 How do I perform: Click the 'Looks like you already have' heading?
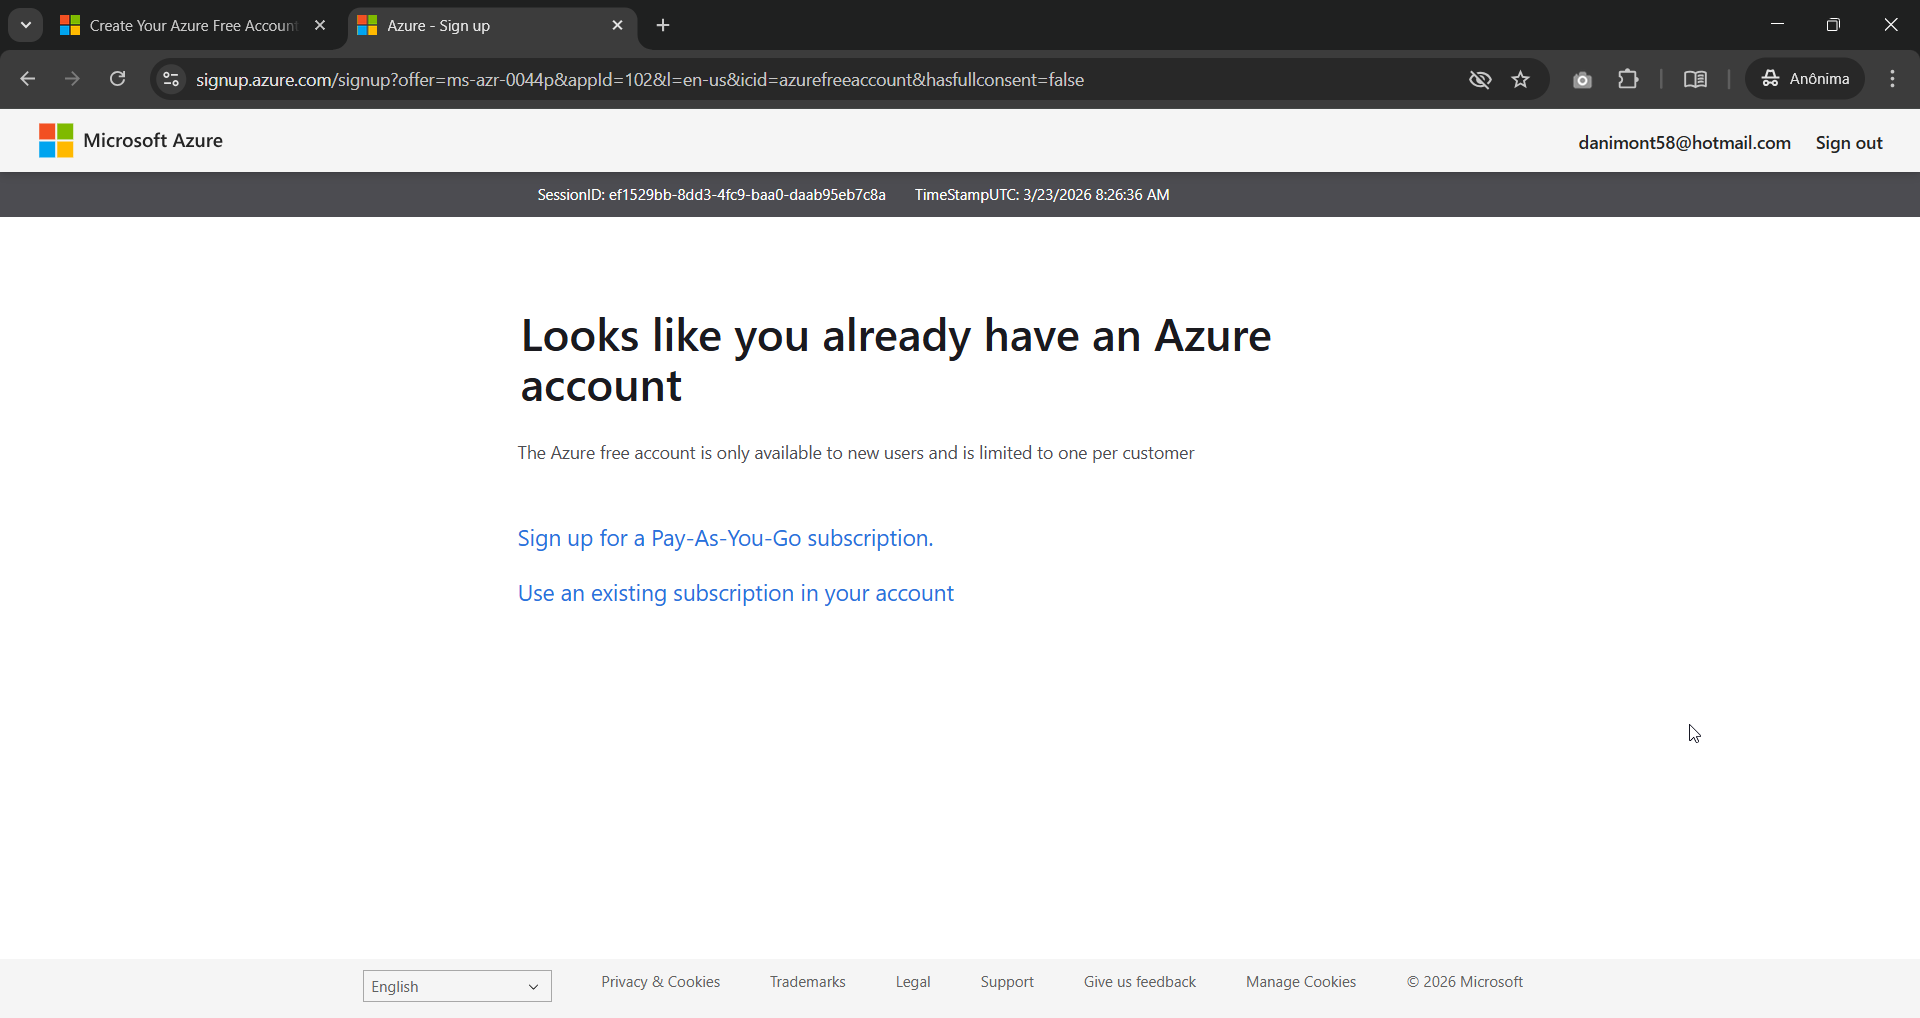point(895,360)
